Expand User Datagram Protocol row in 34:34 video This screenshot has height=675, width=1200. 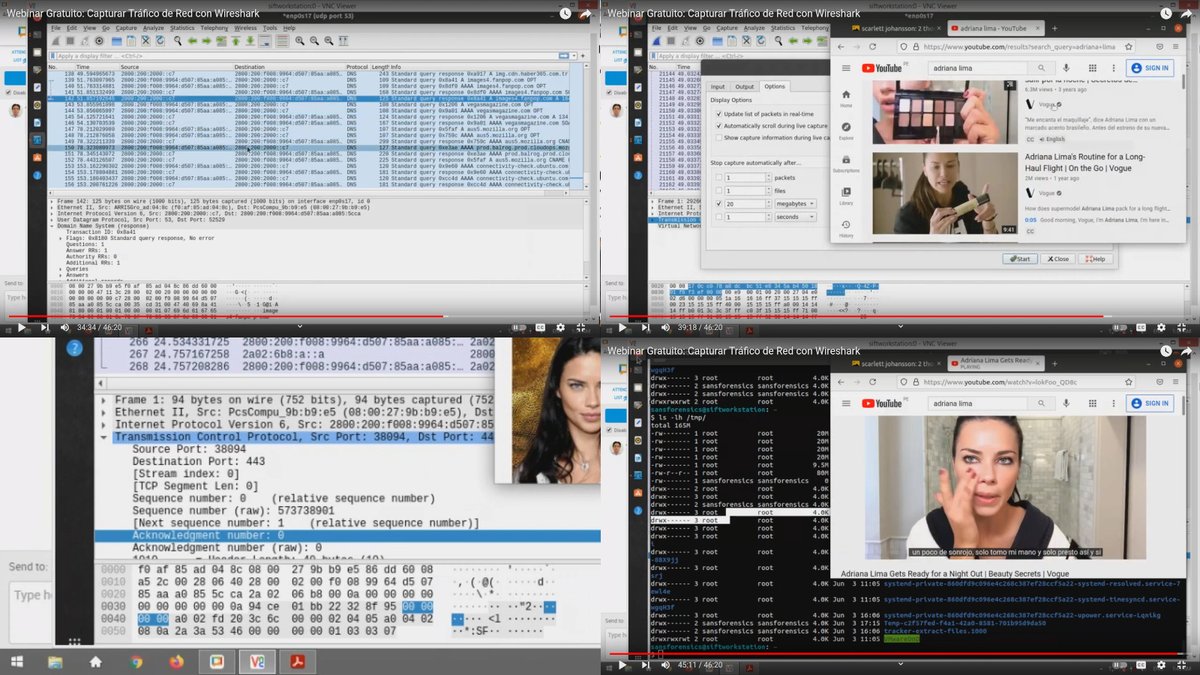point(53,218)
